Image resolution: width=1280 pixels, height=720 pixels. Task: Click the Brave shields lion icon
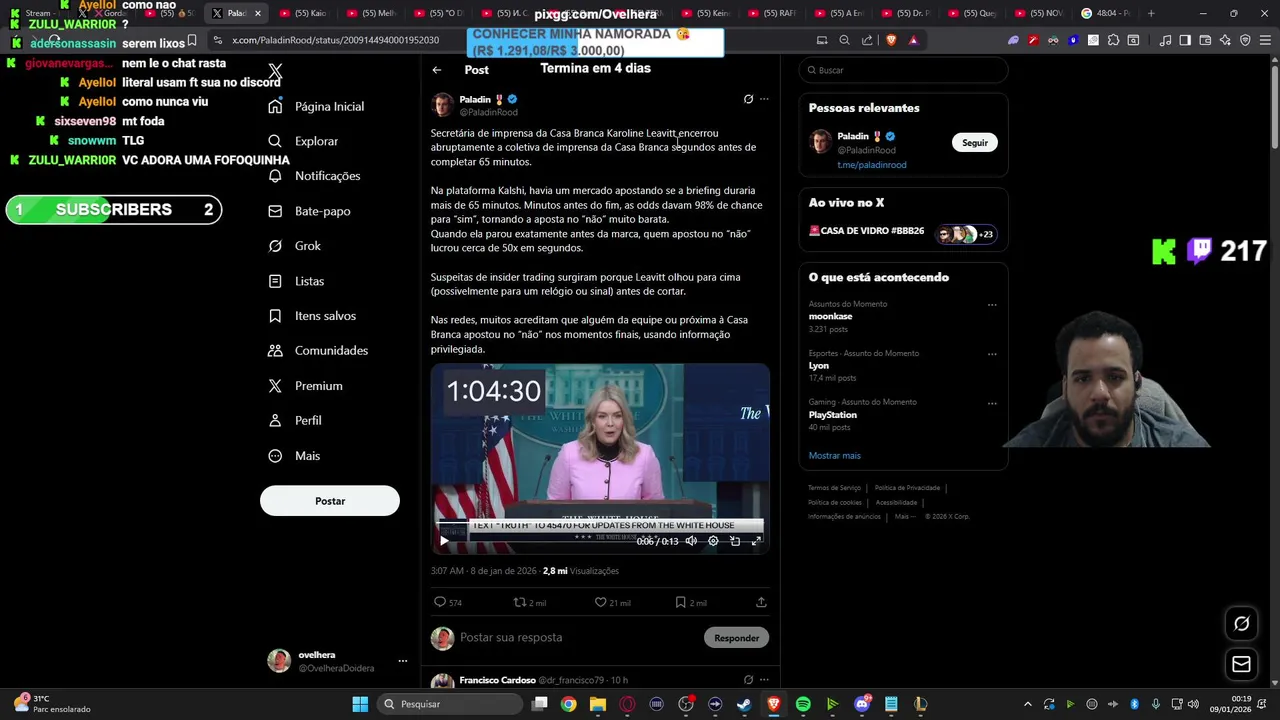[891, 40]
